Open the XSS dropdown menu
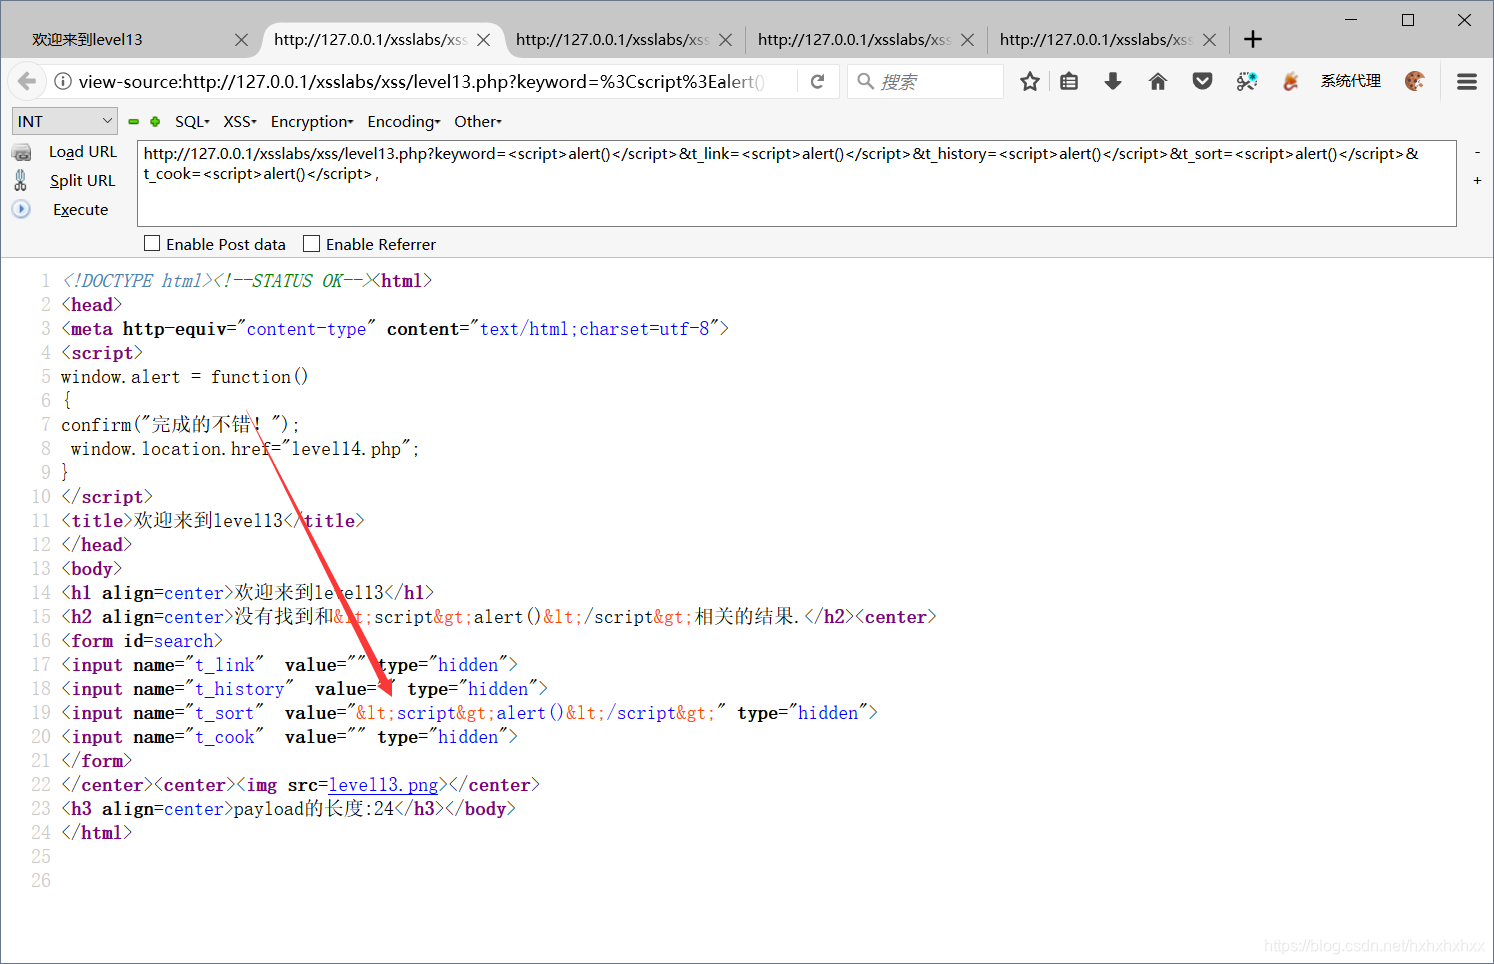Viewport: 1494px width, 964px height. pos(240,121)
